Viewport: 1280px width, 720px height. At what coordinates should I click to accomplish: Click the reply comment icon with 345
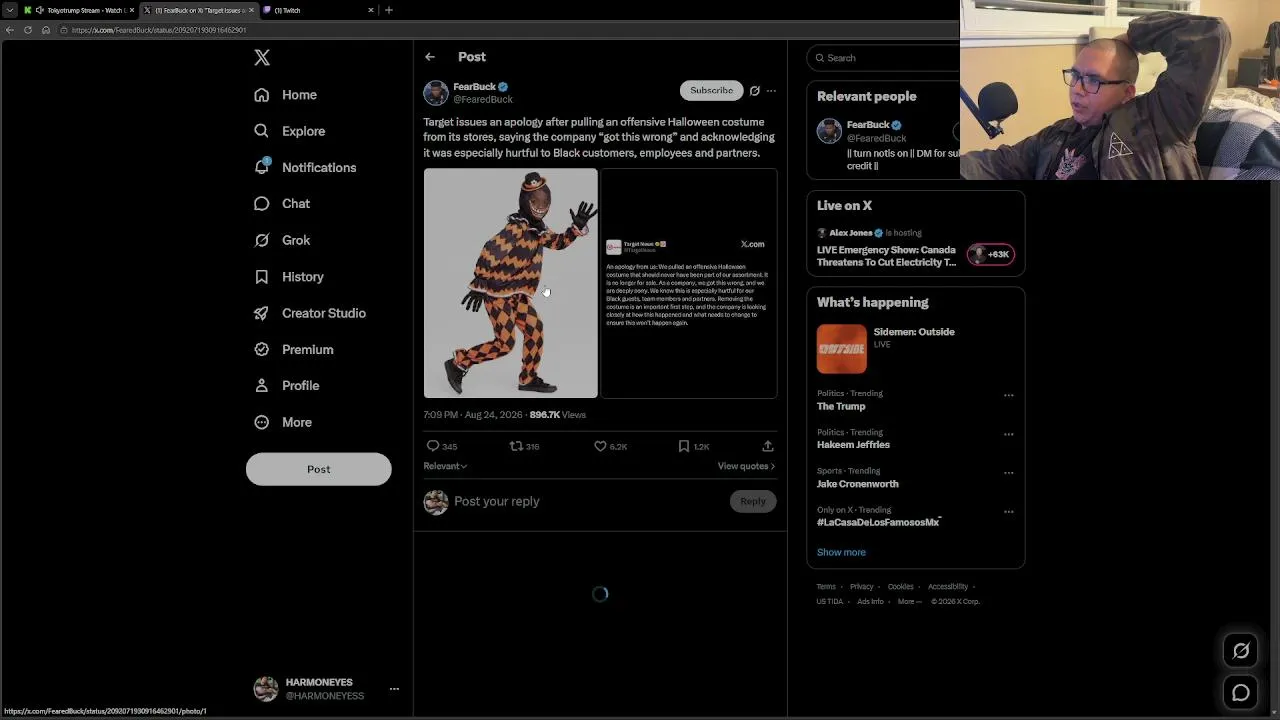pos(433,446)
